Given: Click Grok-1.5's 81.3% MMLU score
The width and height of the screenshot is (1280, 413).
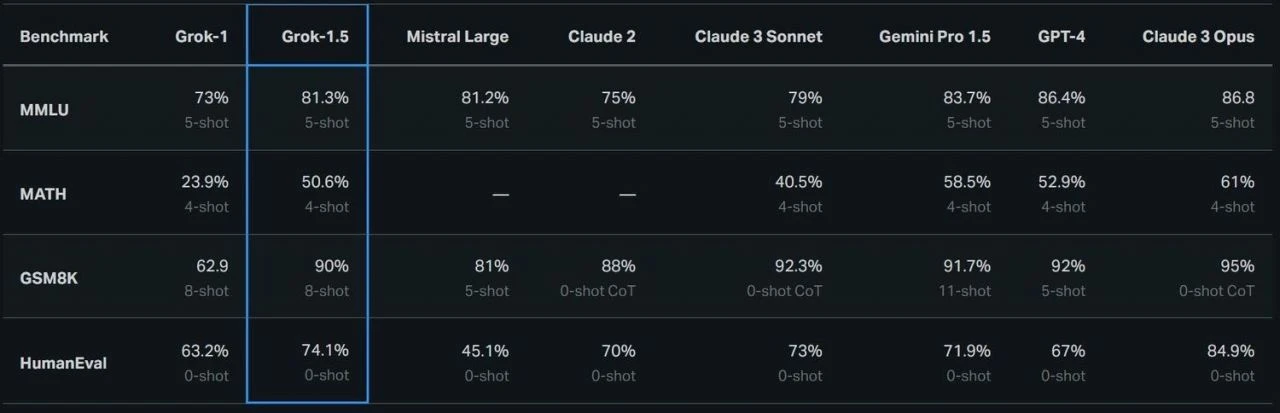Looking at the screenshot, I should click(x=324, y=98).
